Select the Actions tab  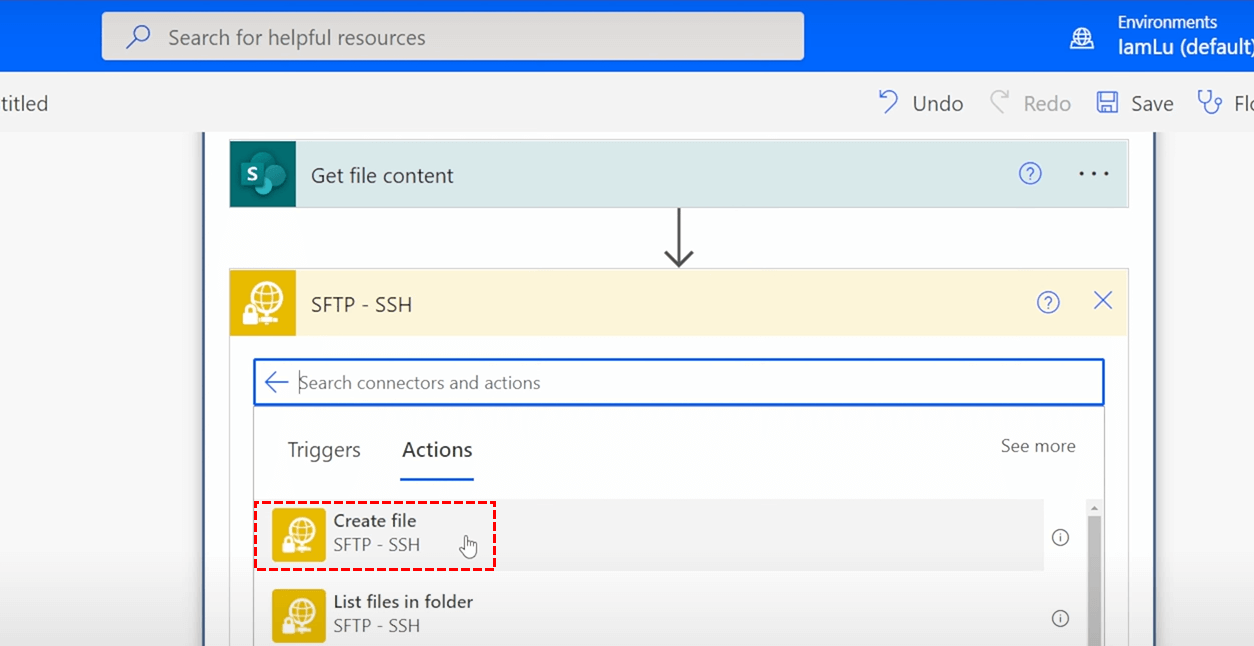click(x=437, y=450)
